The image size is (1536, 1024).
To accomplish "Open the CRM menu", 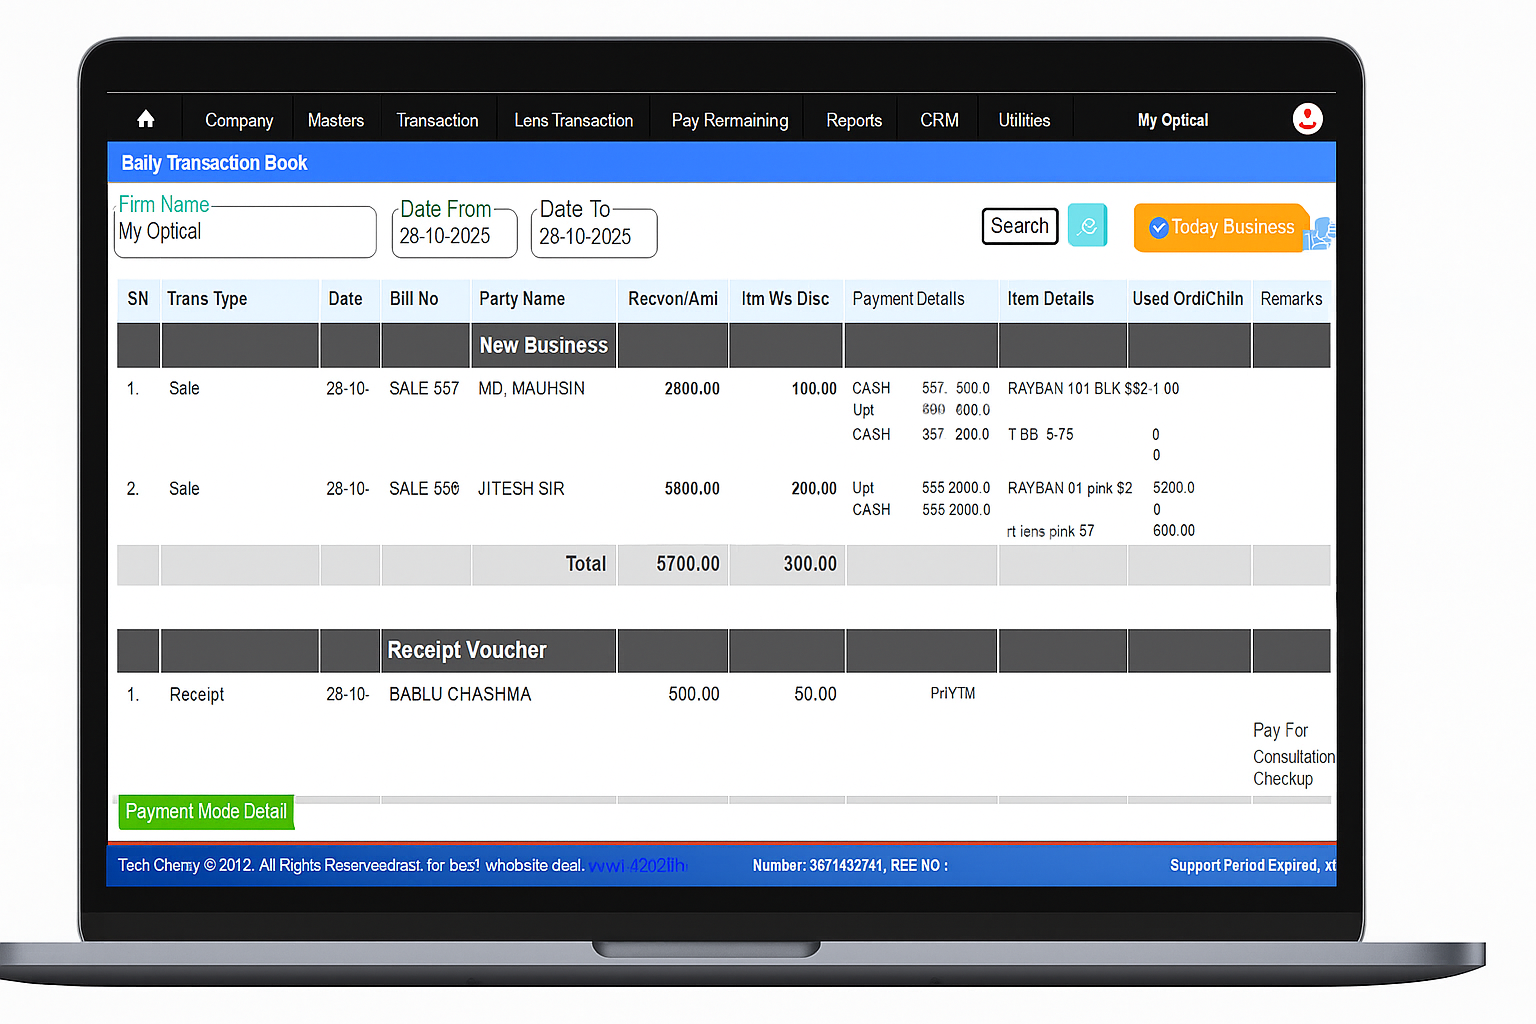I will tap(938, 119).
